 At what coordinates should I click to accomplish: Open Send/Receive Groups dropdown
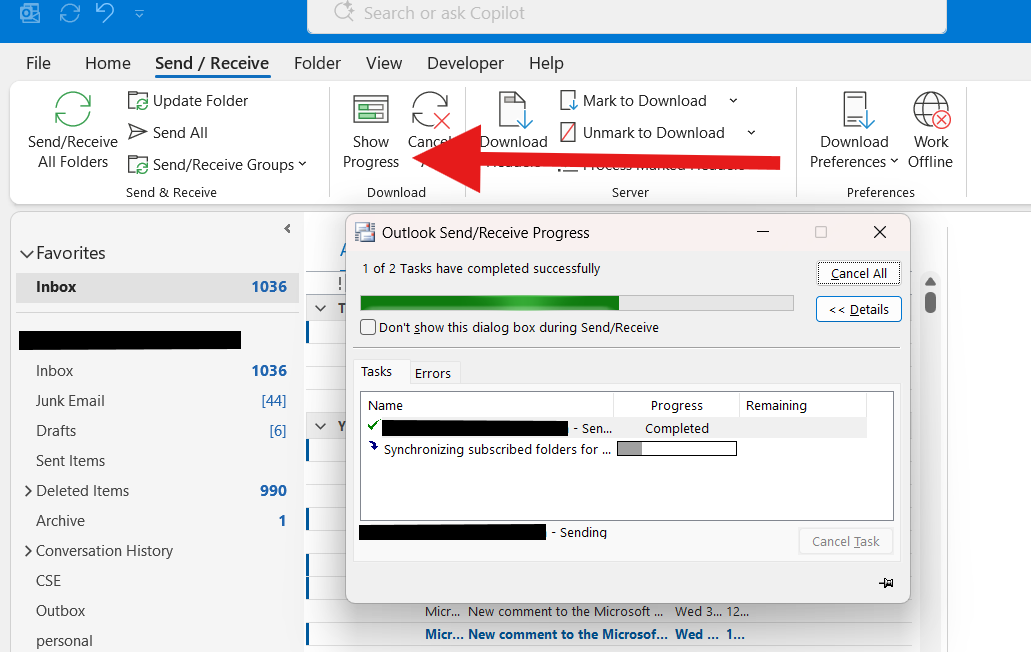coord(218,164)
